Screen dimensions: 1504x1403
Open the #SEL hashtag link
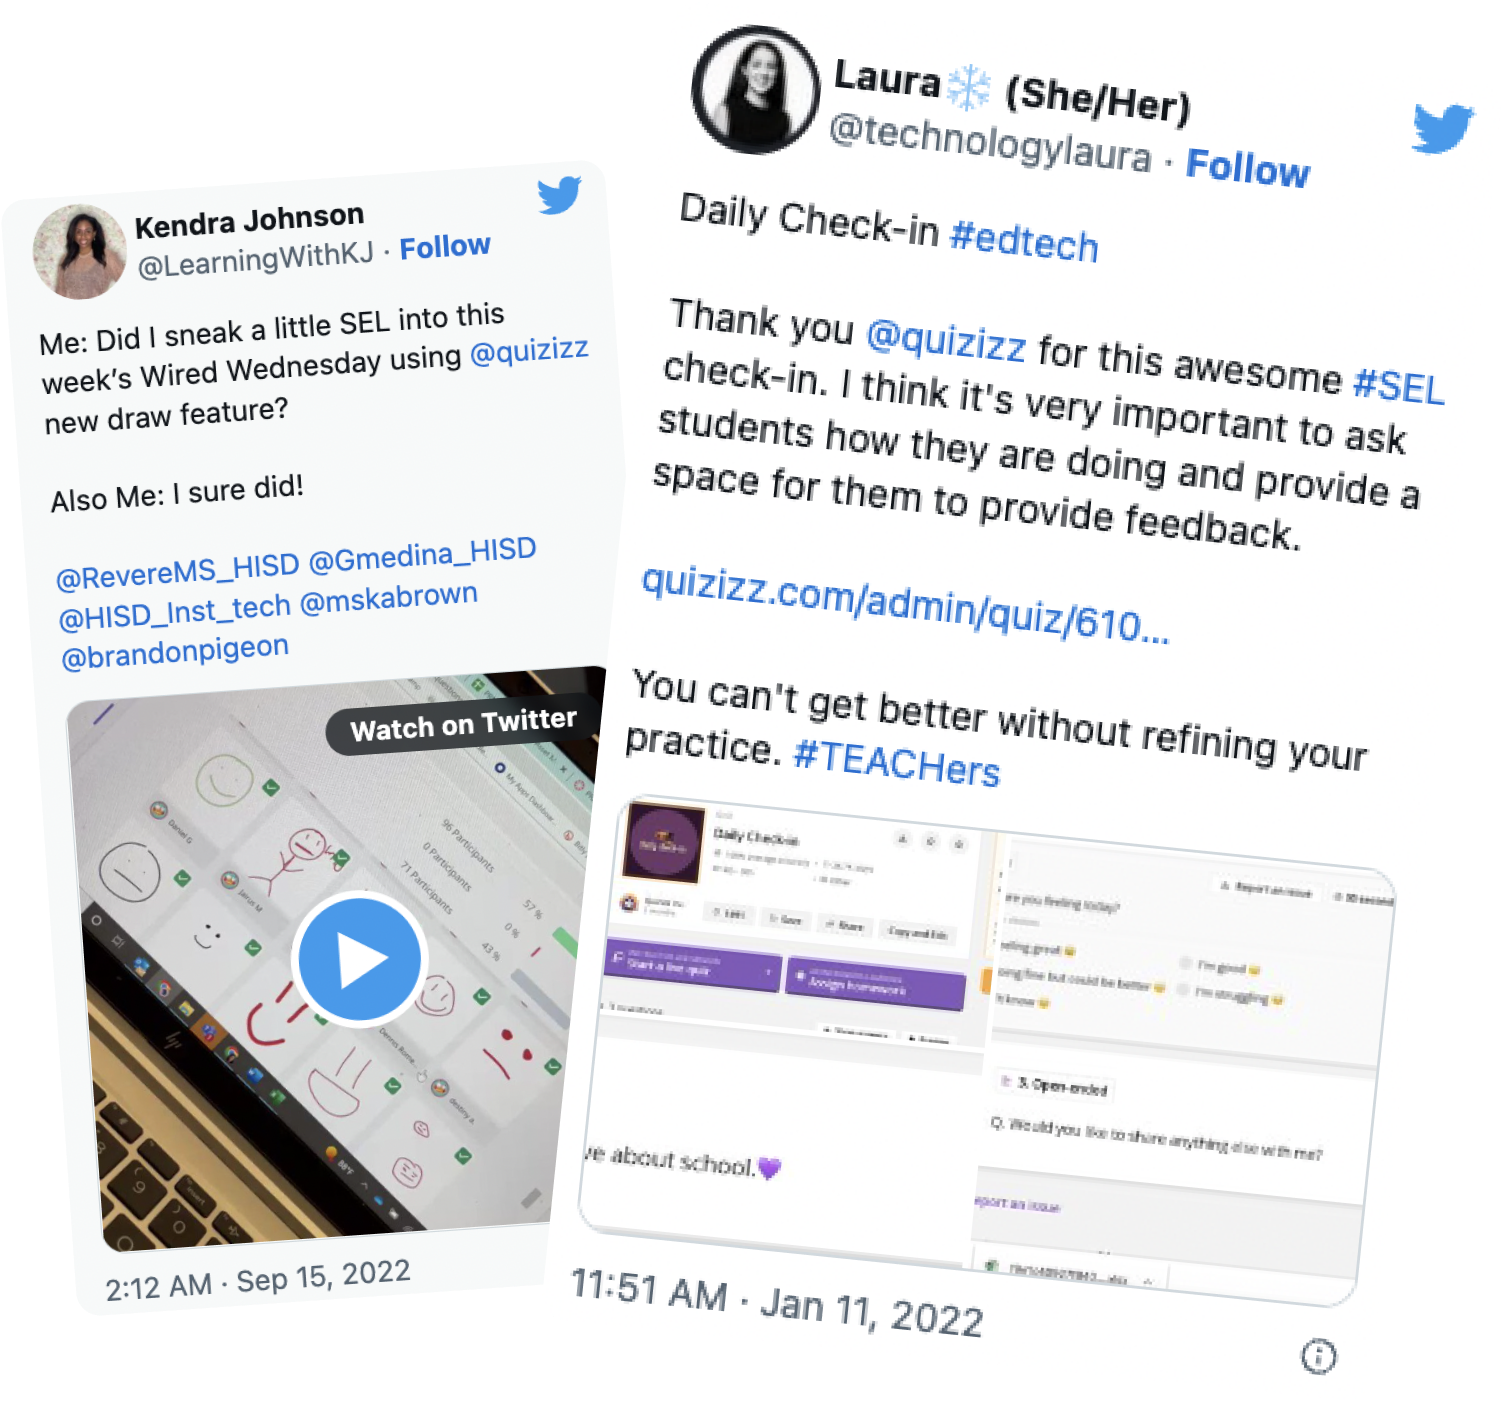coord(1398,386)
